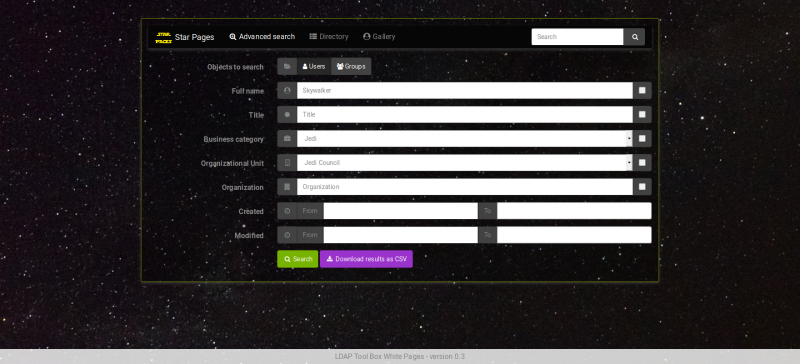
Task: Click the 'Created' label text
Action: 251,211
